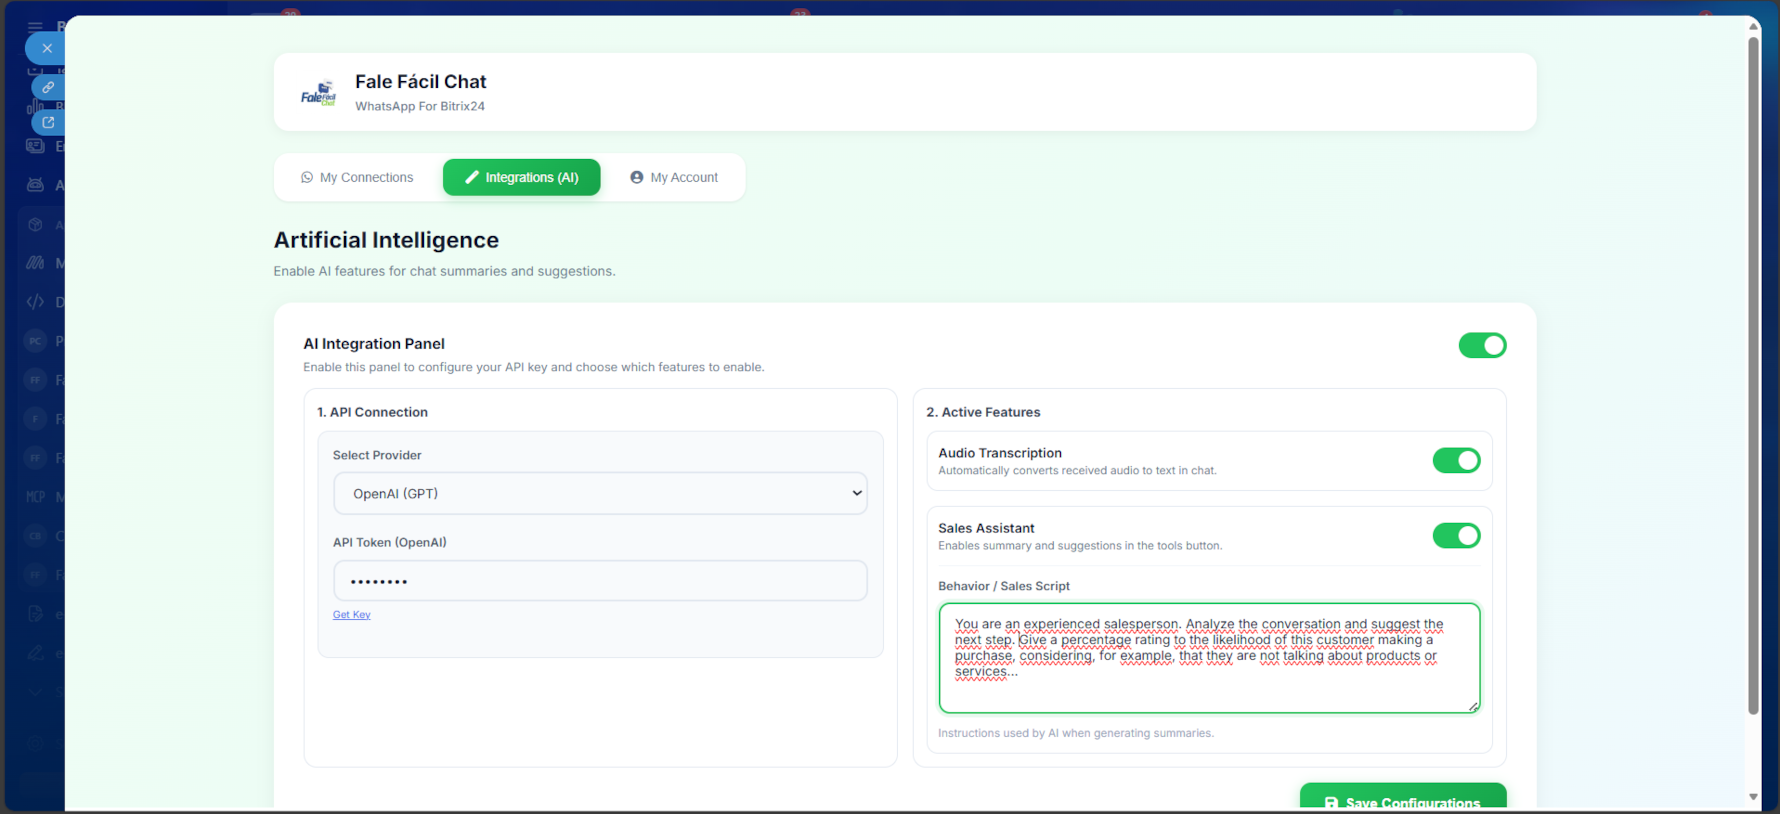Click the Get Key link
1780x814 pixels.
[351, 615]
